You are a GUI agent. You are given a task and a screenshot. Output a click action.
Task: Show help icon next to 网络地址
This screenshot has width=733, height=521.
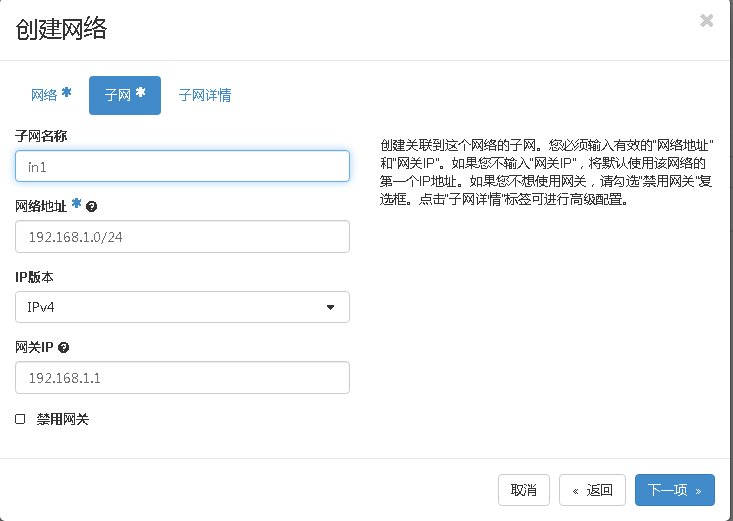coord(92,206)
